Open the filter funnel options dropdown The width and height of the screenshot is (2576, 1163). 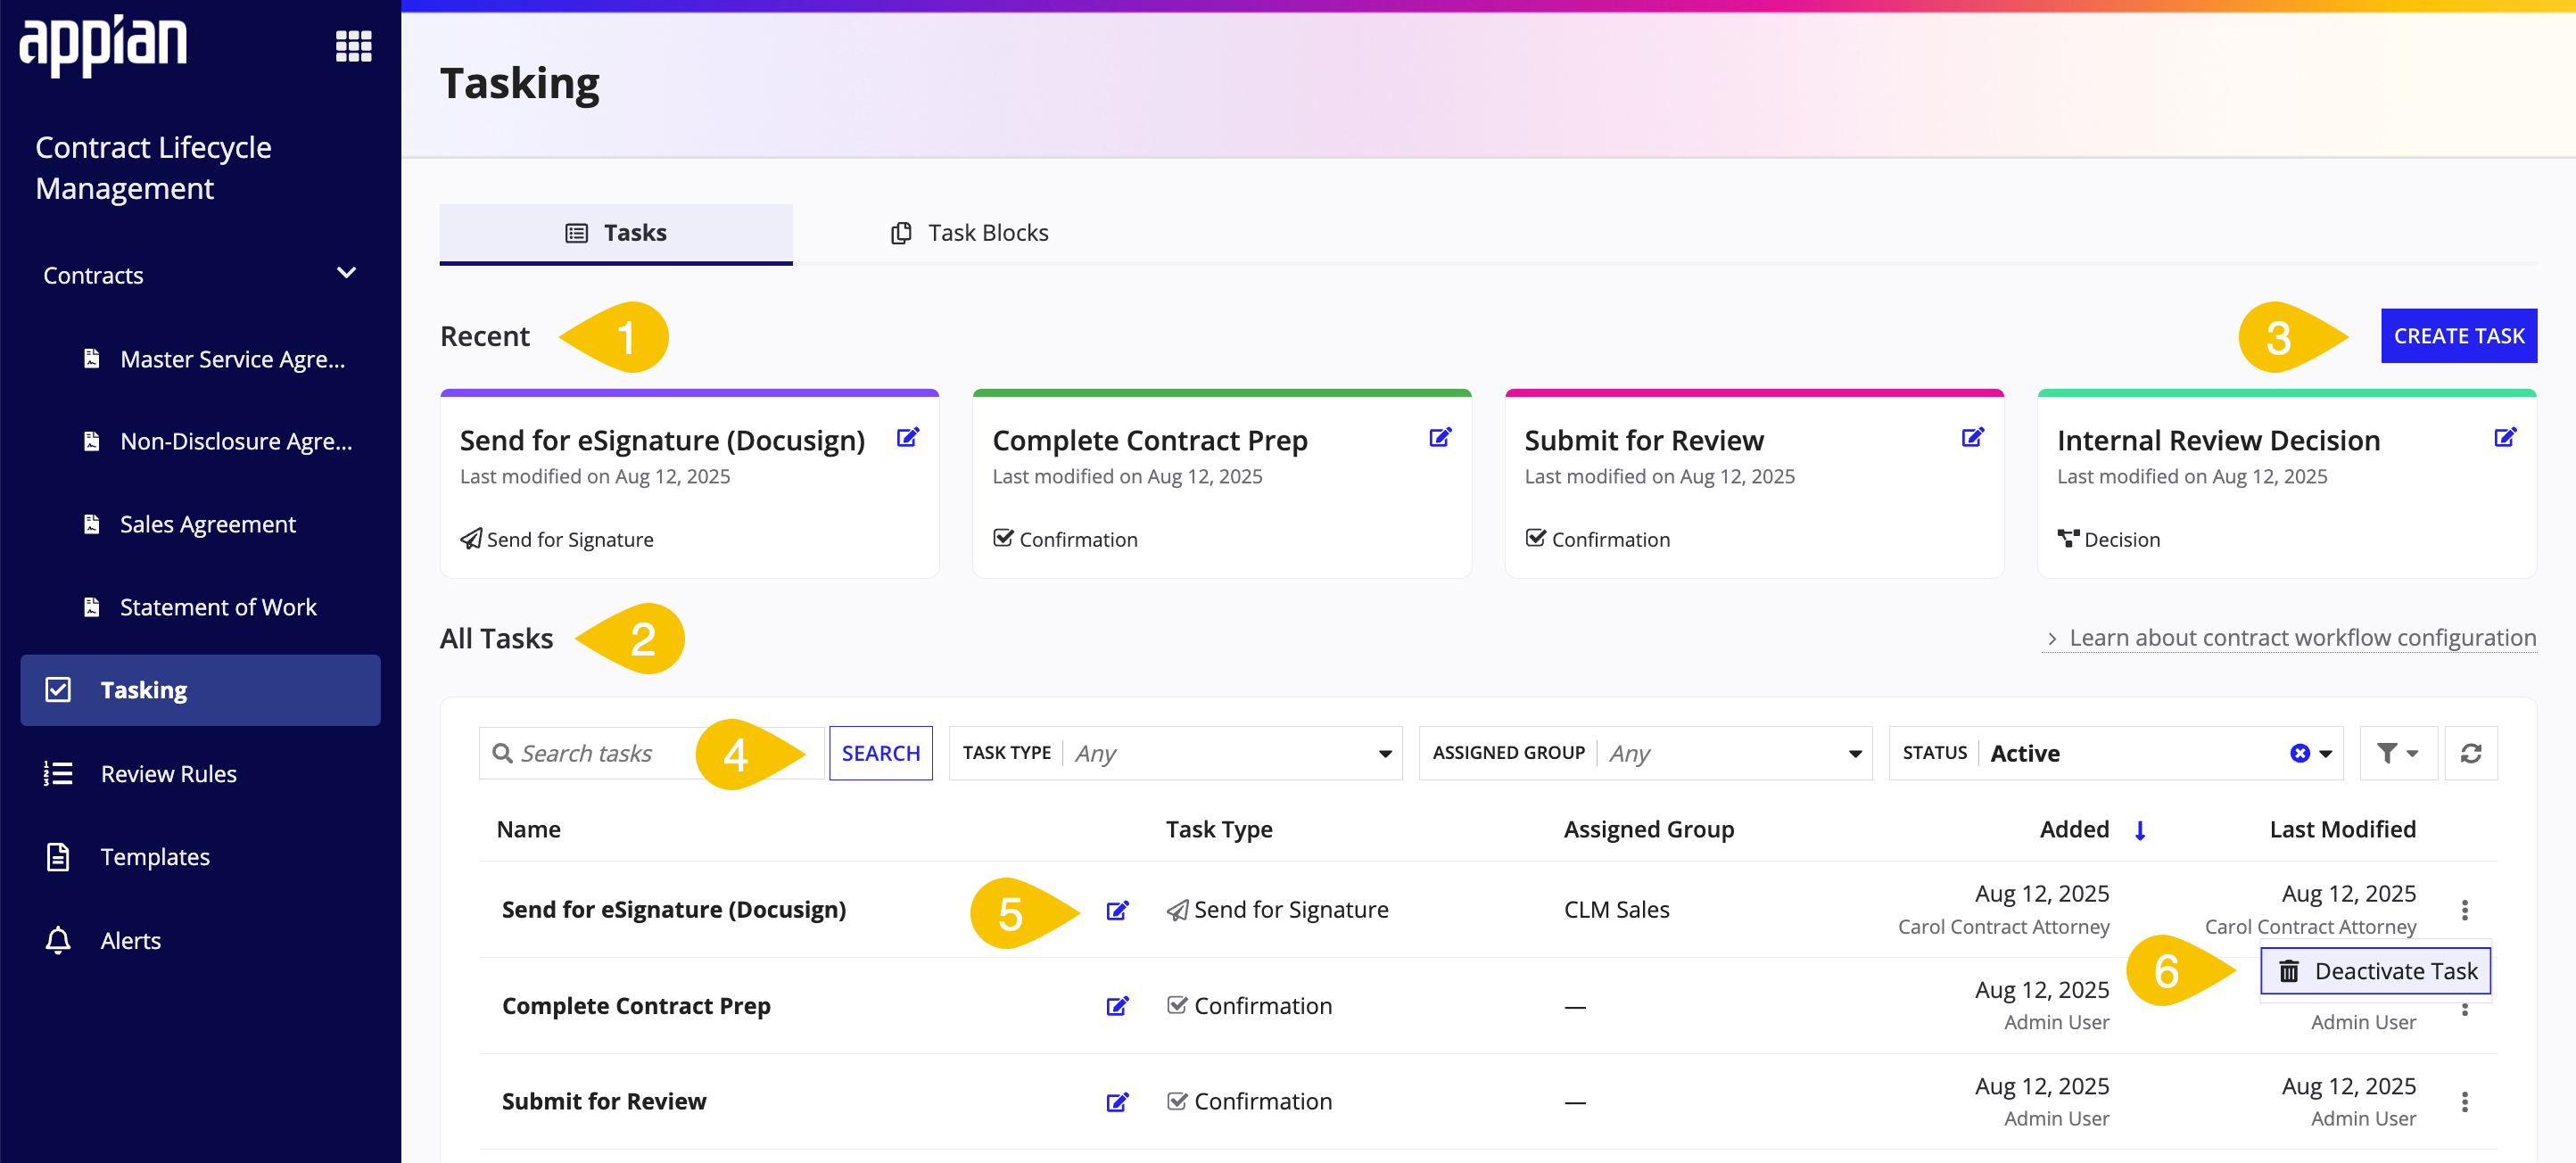(x=2398, y=753)
